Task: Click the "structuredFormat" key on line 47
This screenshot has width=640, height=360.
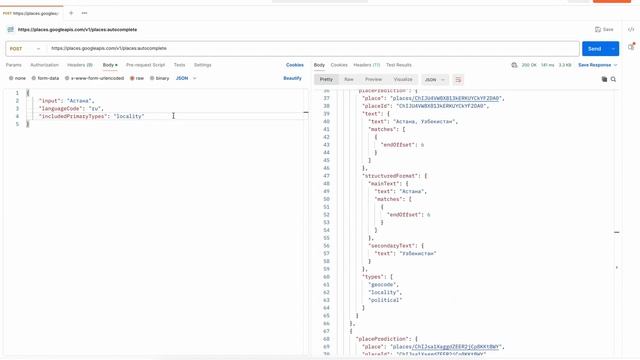Action: (x=391, y=176)
